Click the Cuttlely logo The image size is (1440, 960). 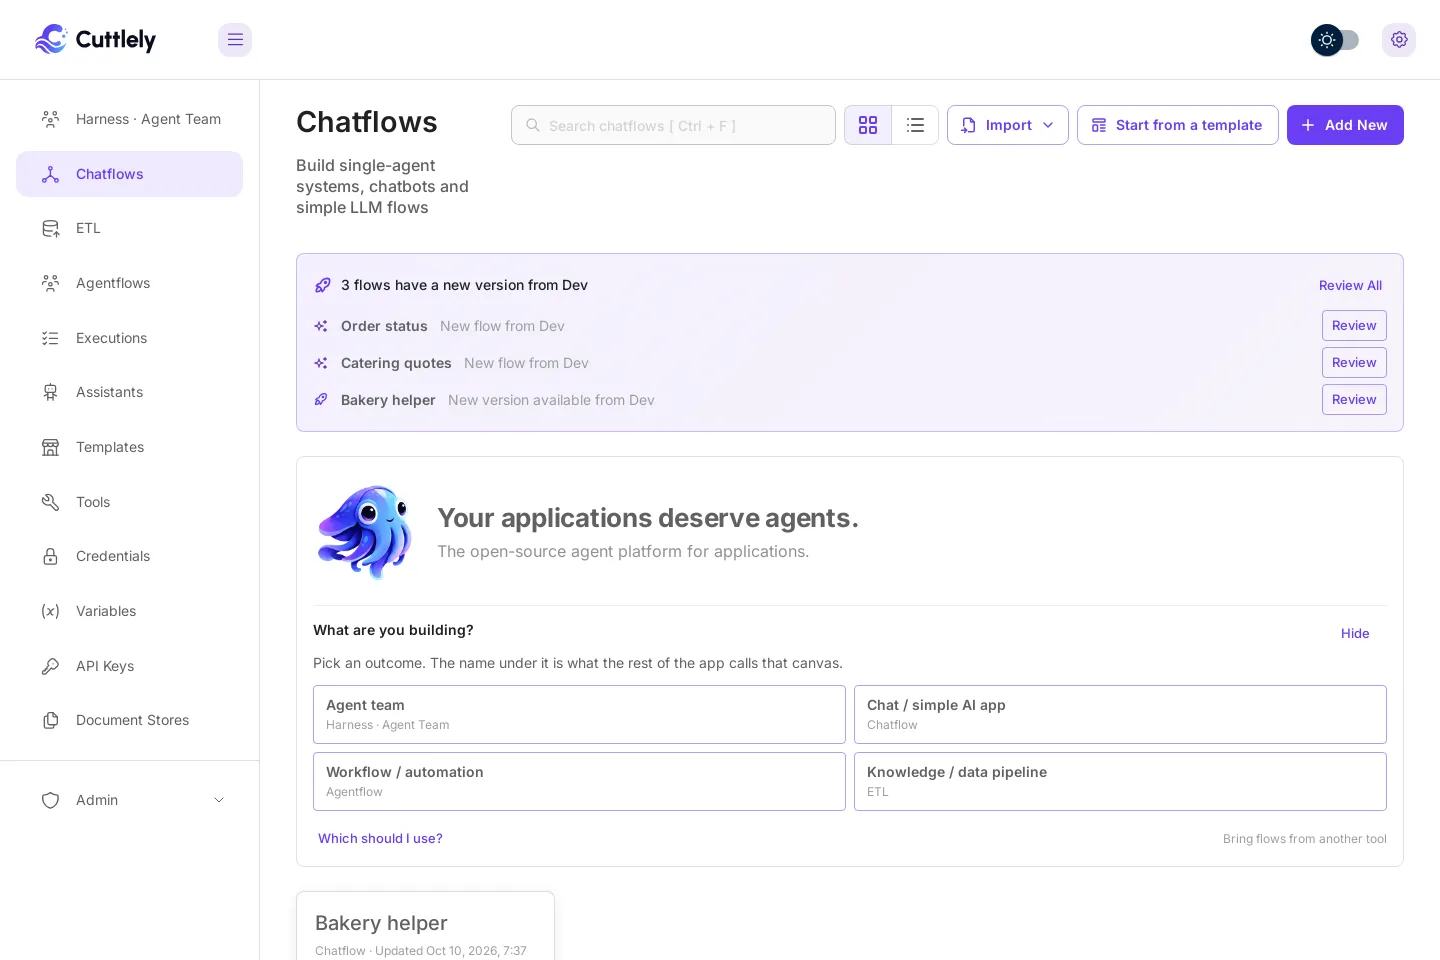point(95,40)
